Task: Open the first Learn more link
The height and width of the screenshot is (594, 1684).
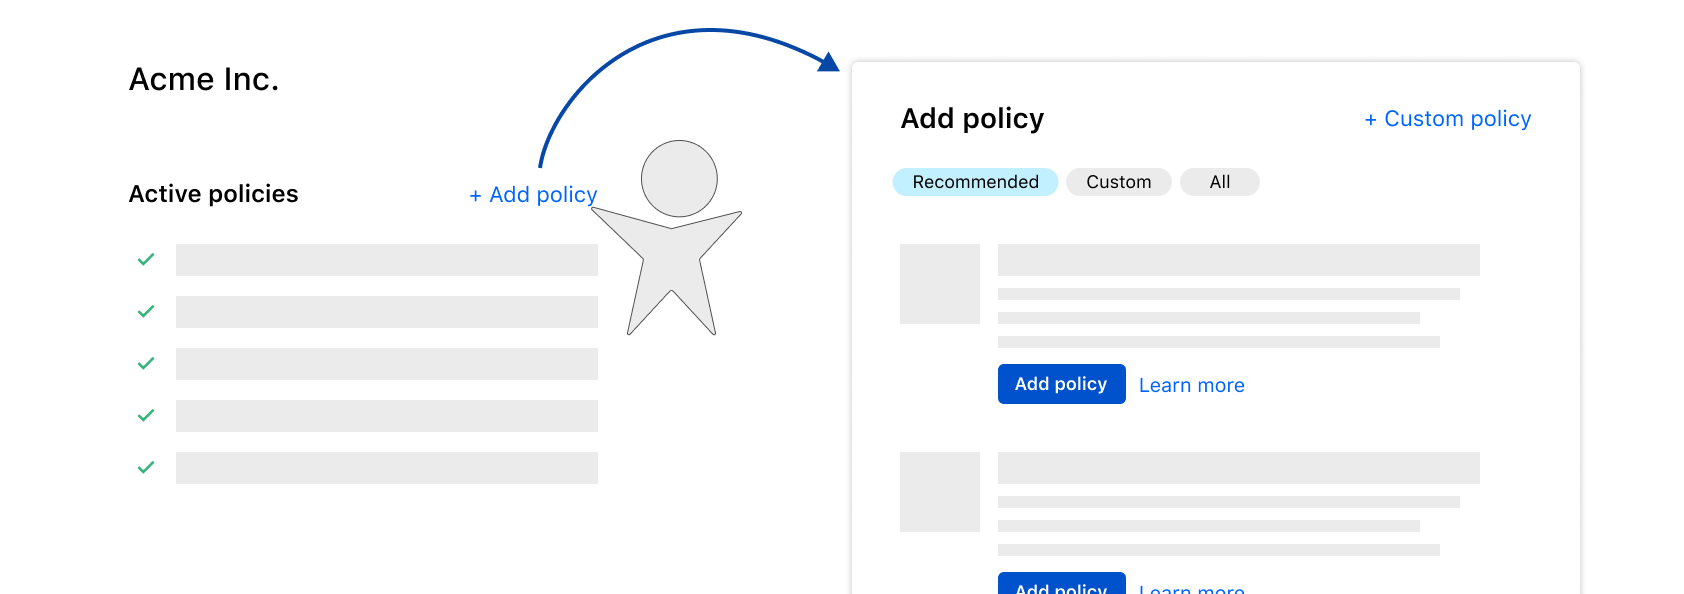Action: coord(1192,385)
